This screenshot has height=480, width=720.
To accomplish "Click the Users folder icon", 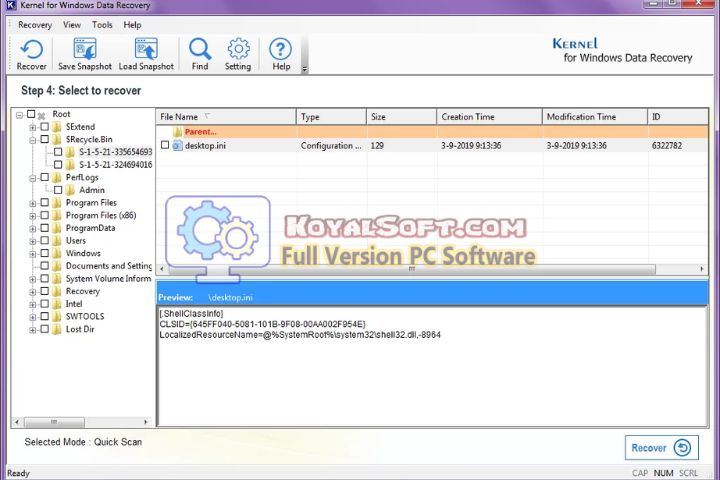I will 56,241.
